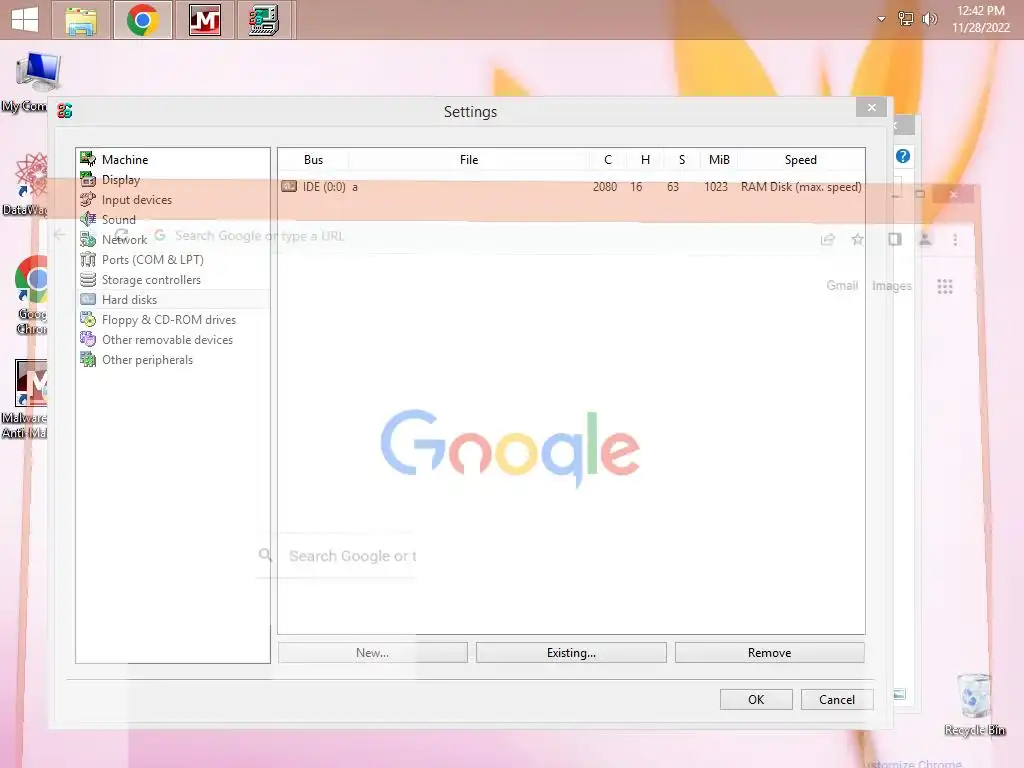
Task: Click Chrome's address bar field
Action: 483,236
